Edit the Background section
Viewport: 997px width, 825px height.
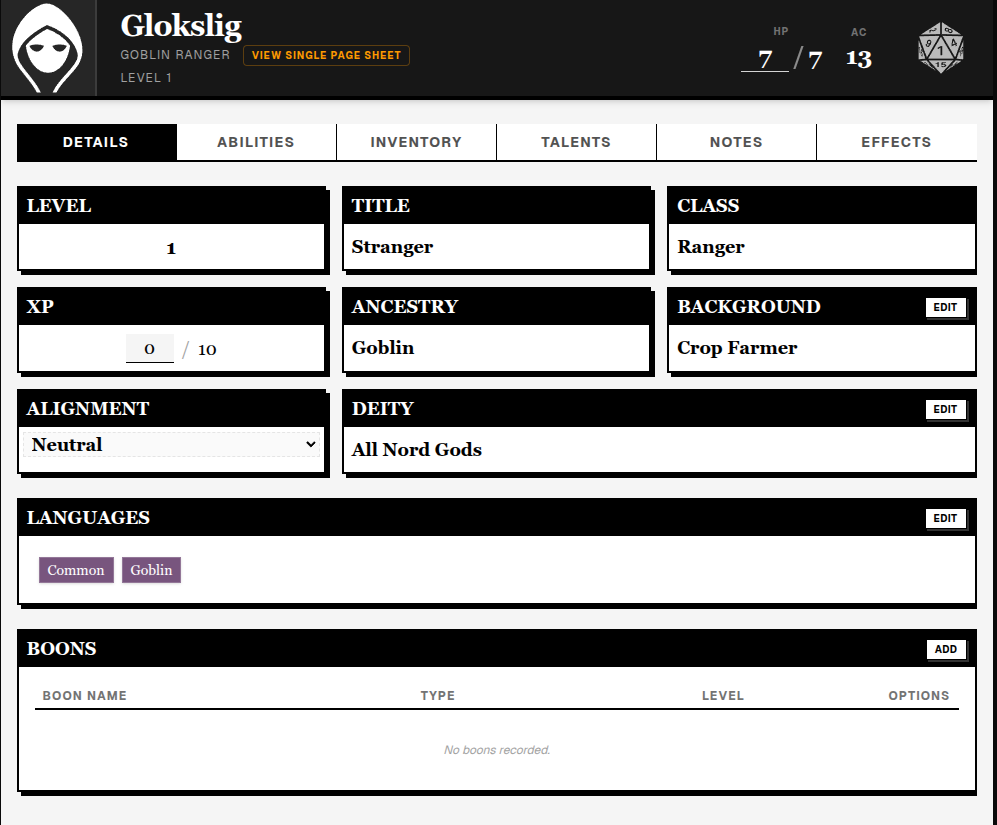click(945, 307)
